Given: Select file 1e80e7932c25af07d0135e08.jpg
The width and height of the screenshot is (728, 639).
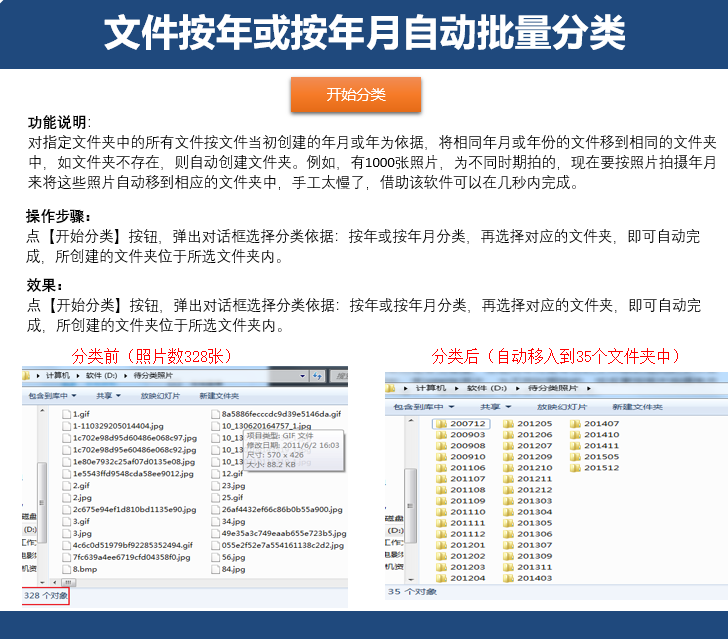Looking at the screenshot, I should point(134,462).
